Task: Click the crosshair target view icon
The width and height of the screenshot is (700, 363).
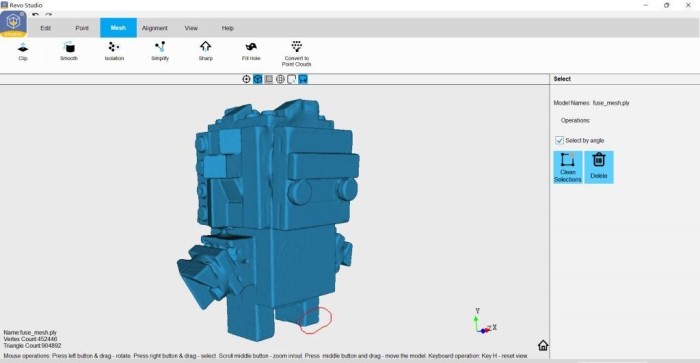Action: pyautogui.click(x=246, y=79)
